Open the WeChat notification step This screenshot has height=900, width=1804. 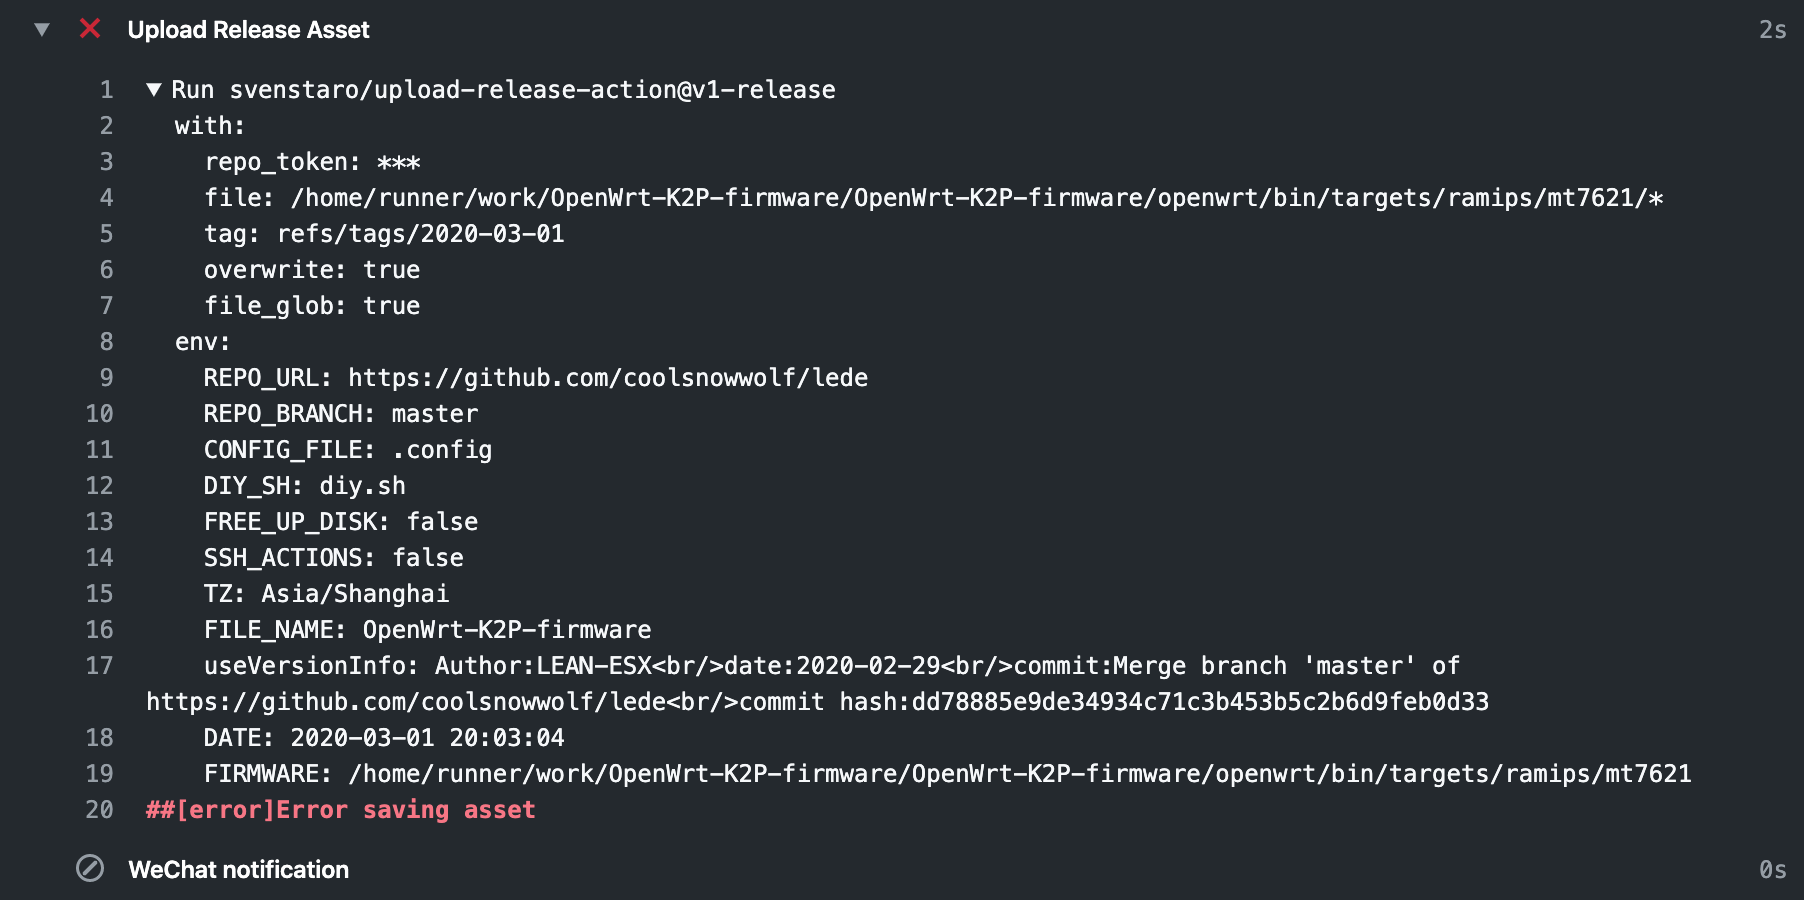[x=240, y=869]
